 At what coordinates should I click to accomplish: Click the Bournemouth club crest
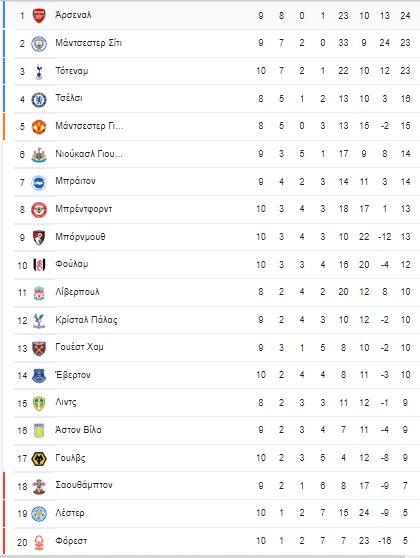coord(39,237)
